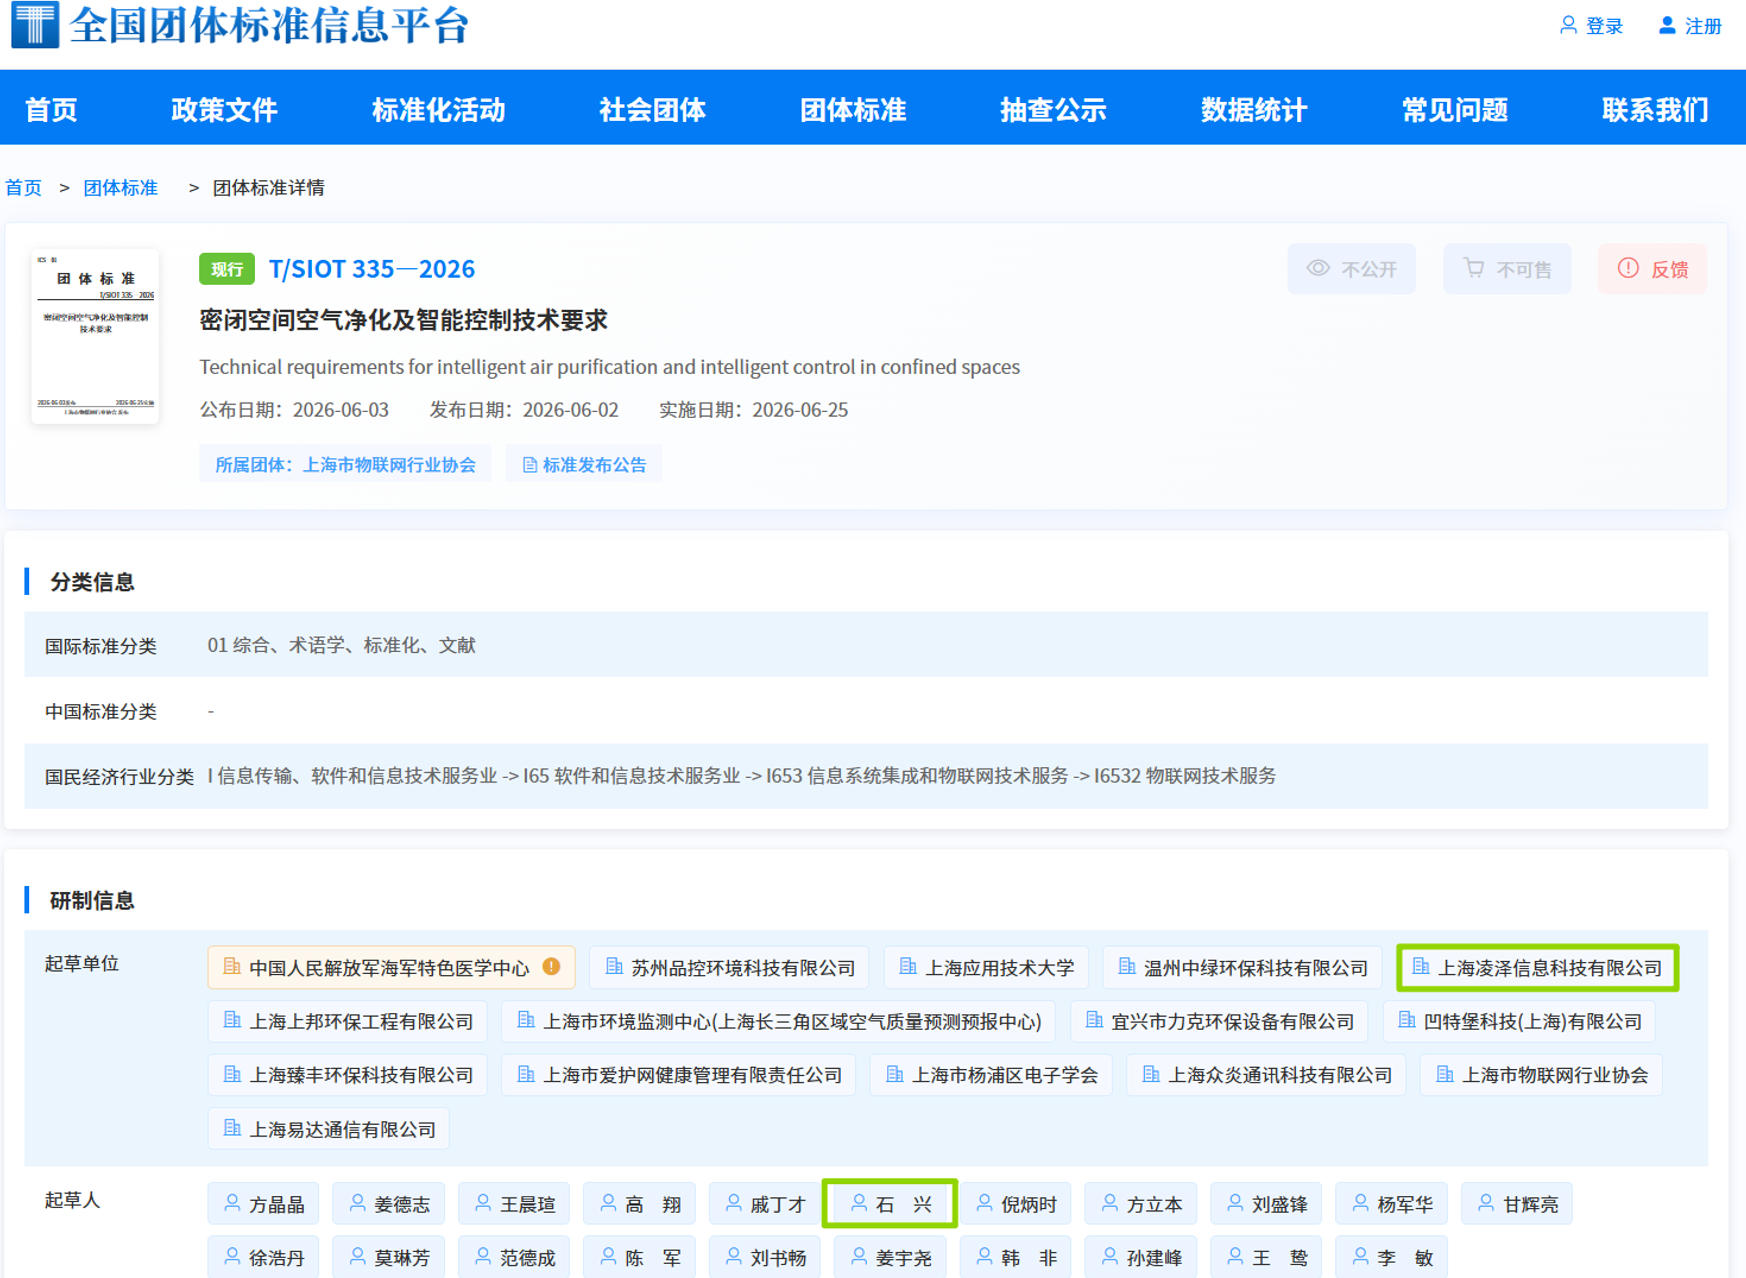
Task: Open the 联系我们 navigation menu
Action: 1655,109
